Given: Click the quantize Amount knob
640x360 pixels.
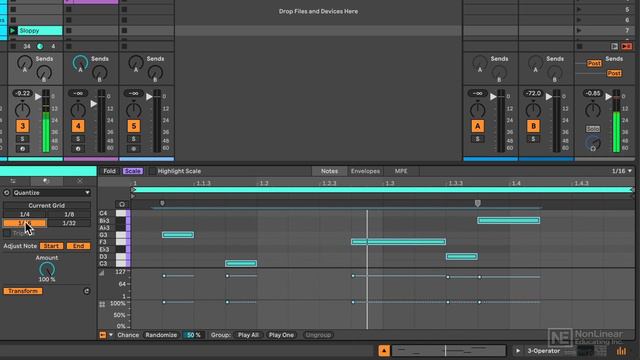Looking at the screenshot, I should click(x=47, y=269).
